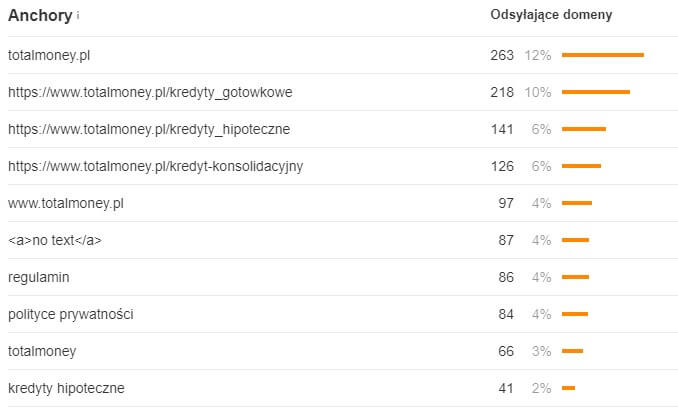Click the Odsyłające domeny column header
This screenshot has height=408, width=678.
[551, 15]
